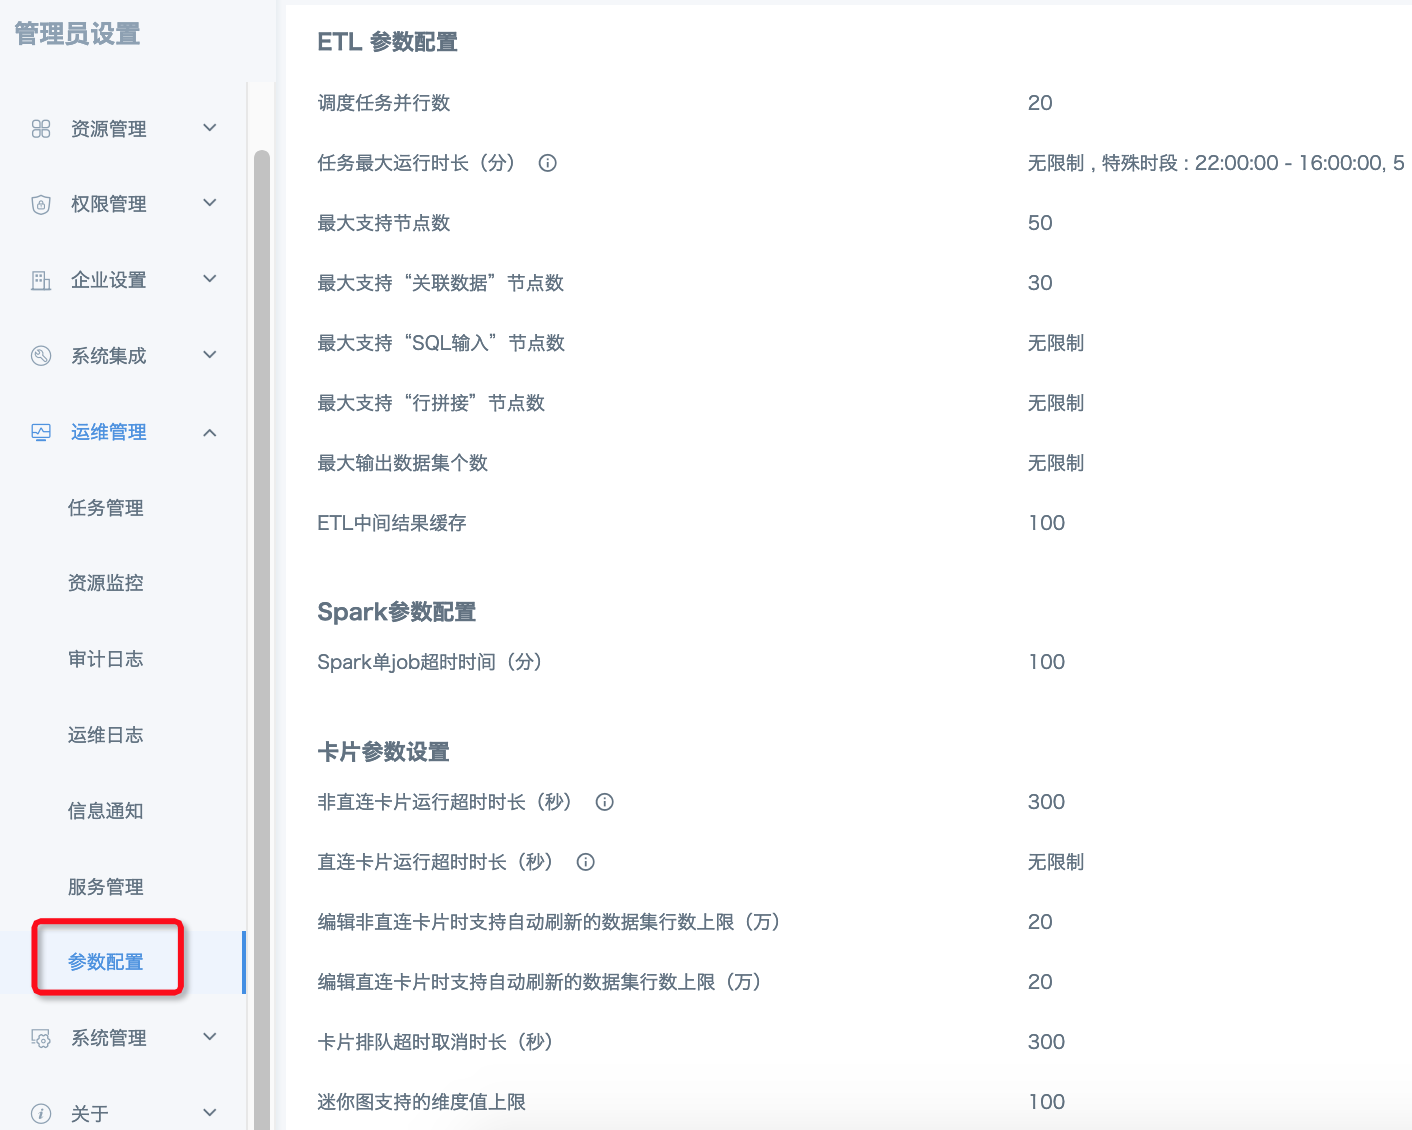Image resolution: width=1412 pixels, height=1130 pixels.
Task: Click the ETL 参数配置 heading
Action: point(388,42)
